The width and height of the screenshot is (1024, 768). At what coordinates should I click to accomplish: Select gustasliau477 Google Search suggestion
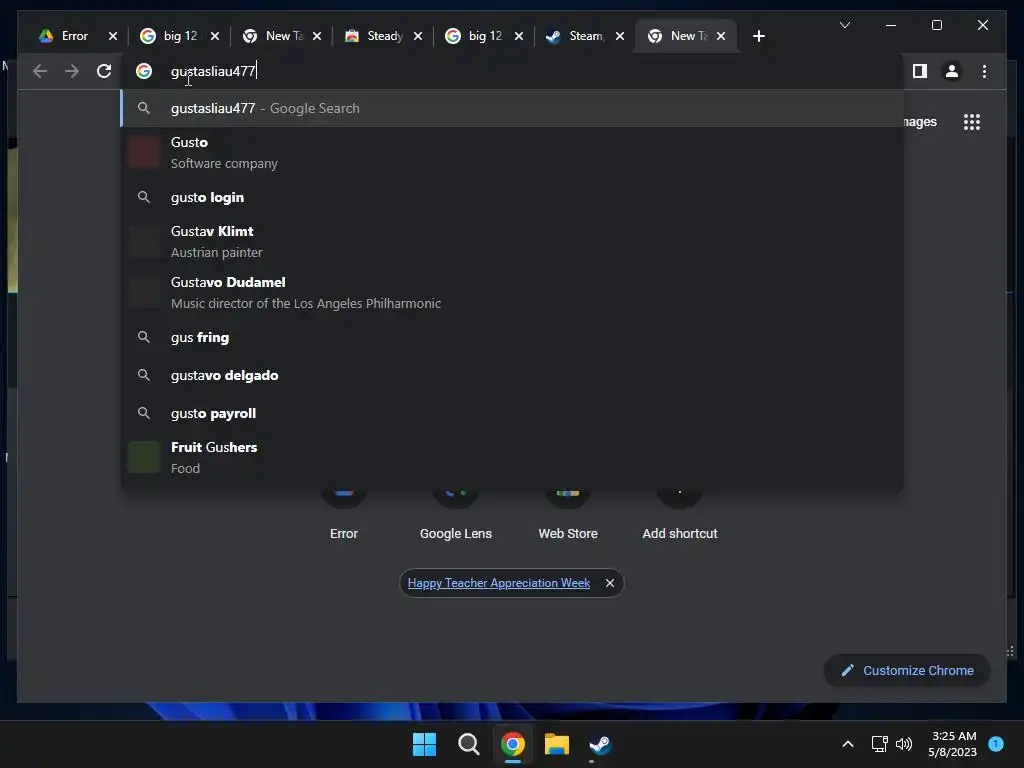pyautogui.click(x=512, y=108)
